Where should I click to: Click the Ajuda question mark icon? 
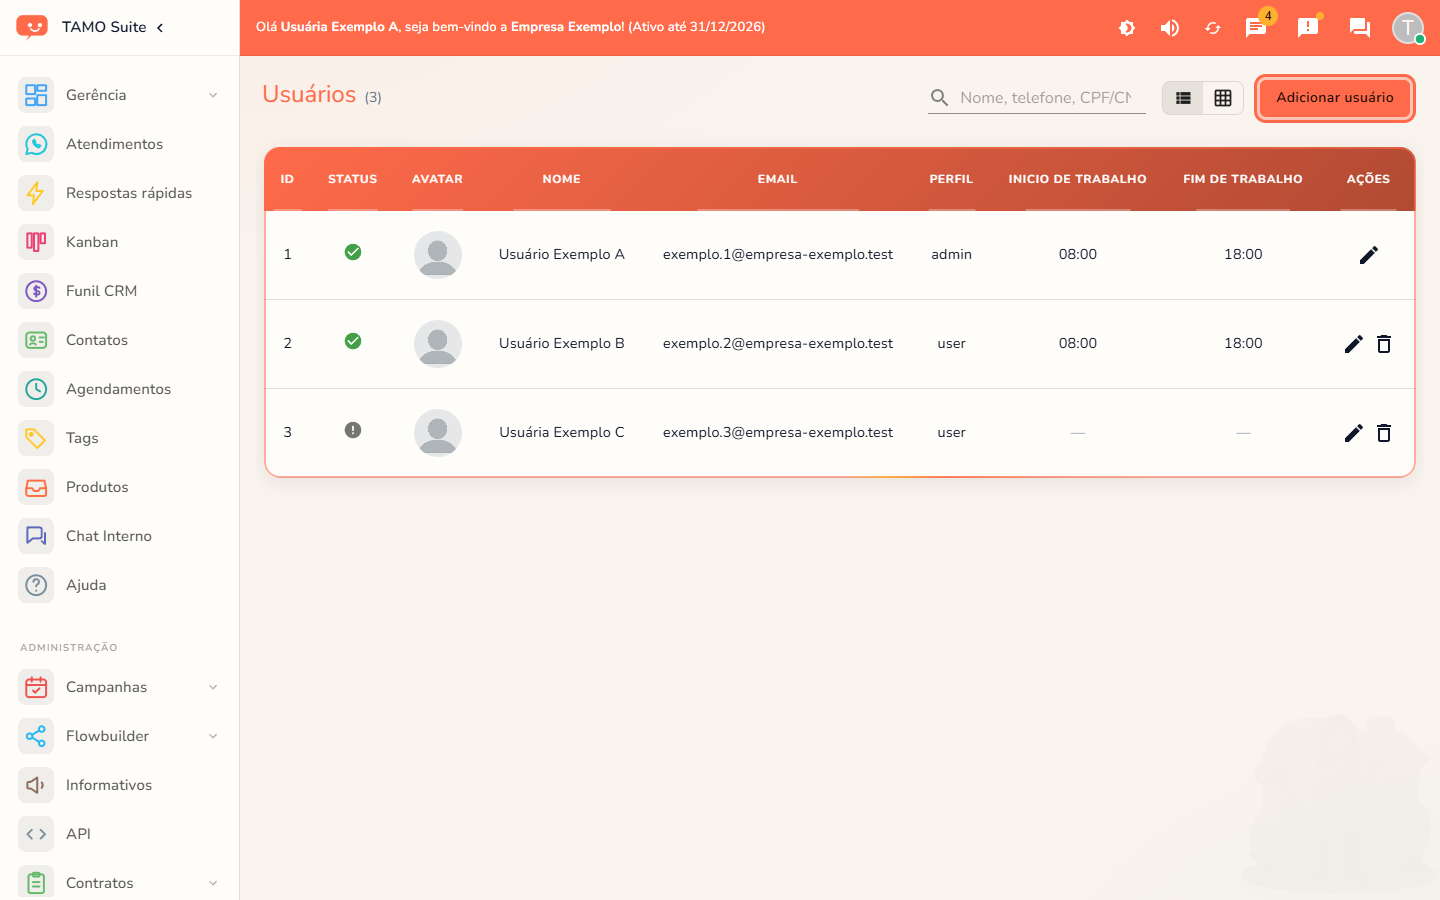(36, 585)
